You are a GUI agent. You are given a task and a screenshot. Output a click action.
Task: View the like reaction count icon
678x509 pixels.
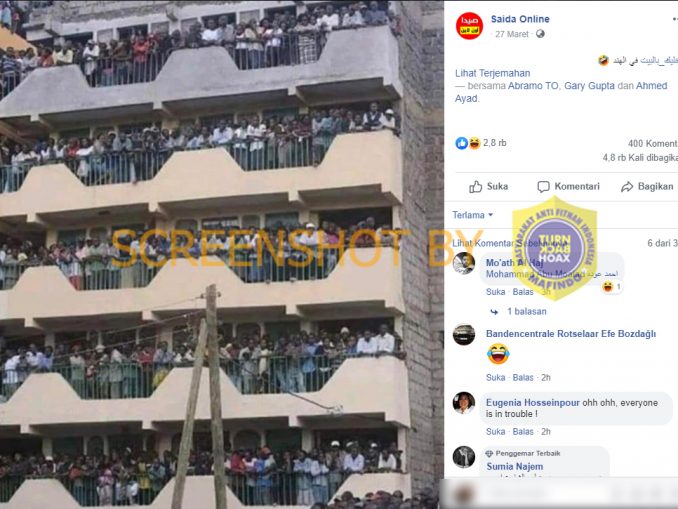[461, 143]
